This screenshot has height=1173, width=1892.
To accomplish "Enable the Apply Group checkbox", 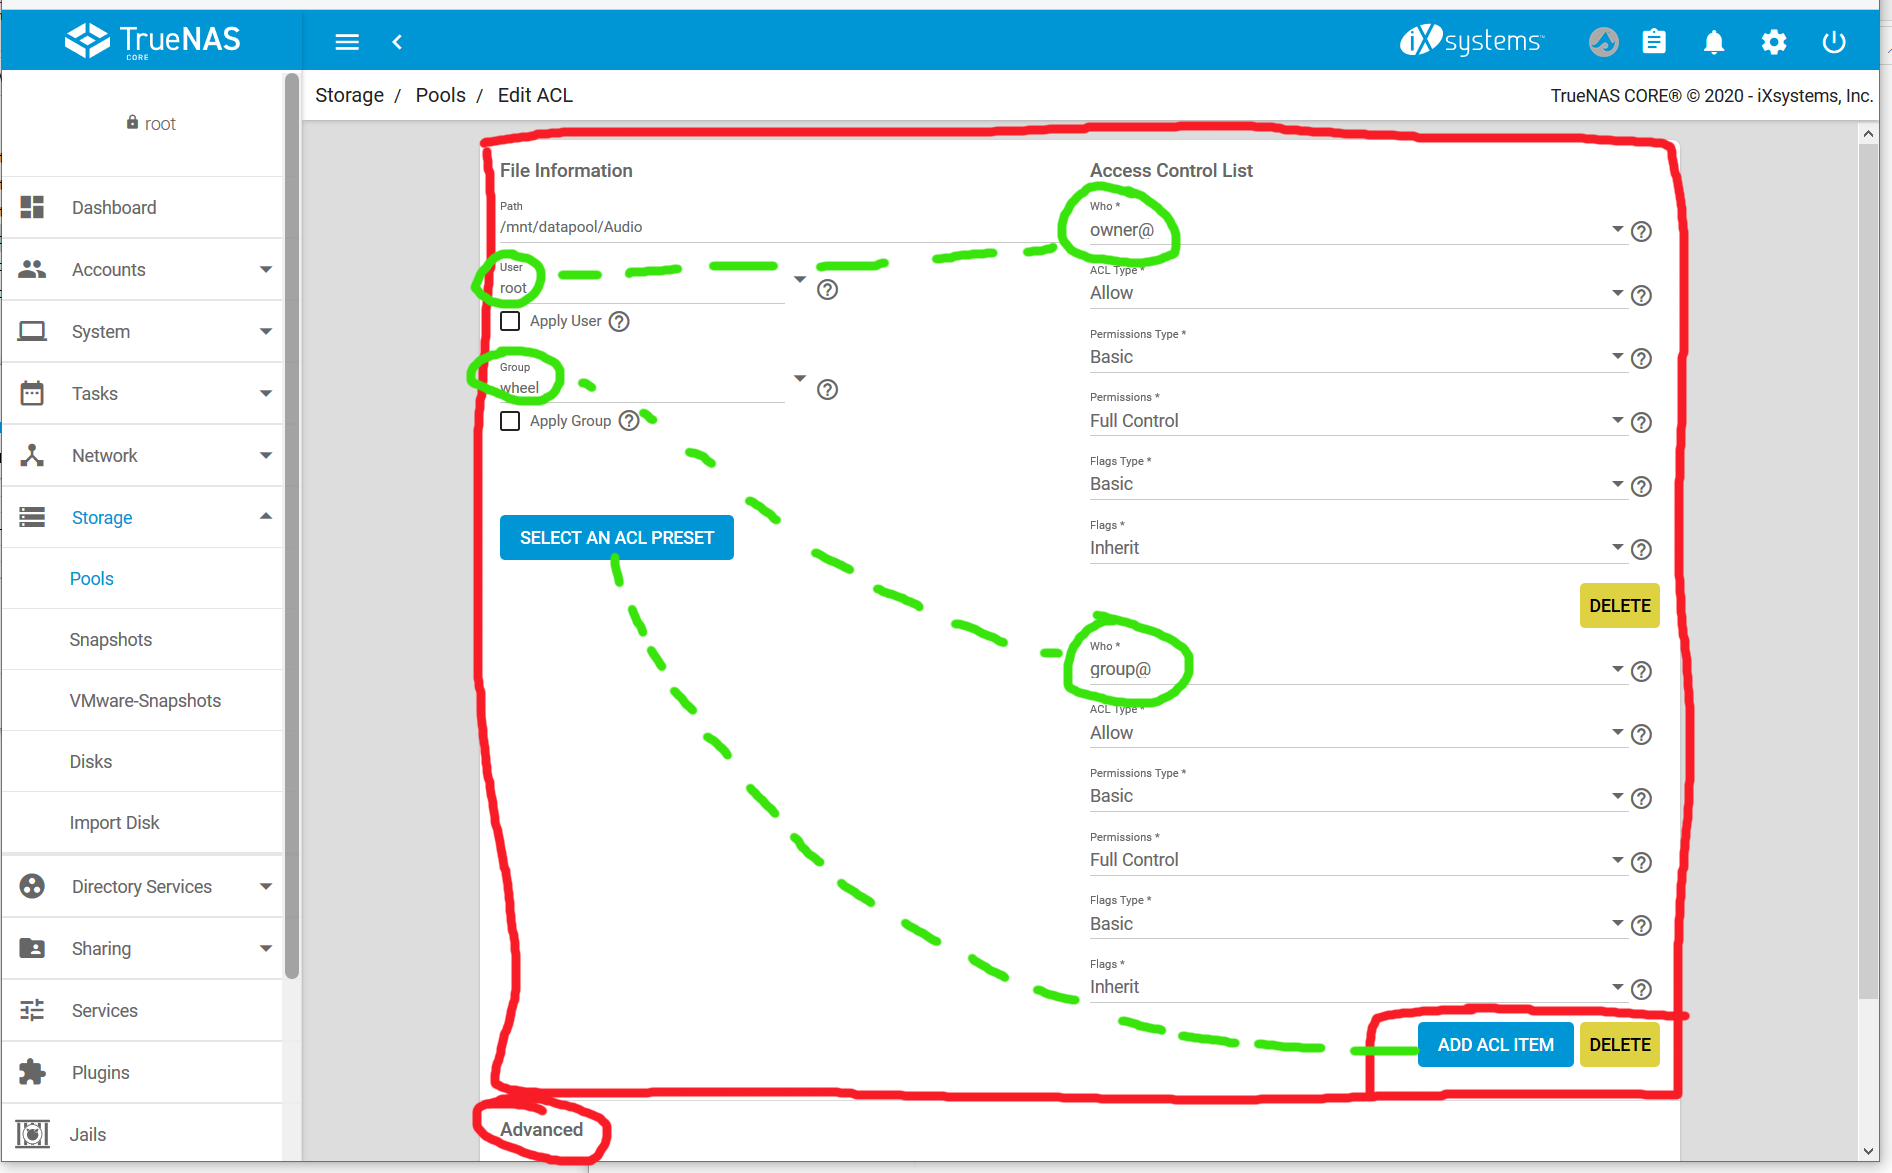I will [510, 421].
